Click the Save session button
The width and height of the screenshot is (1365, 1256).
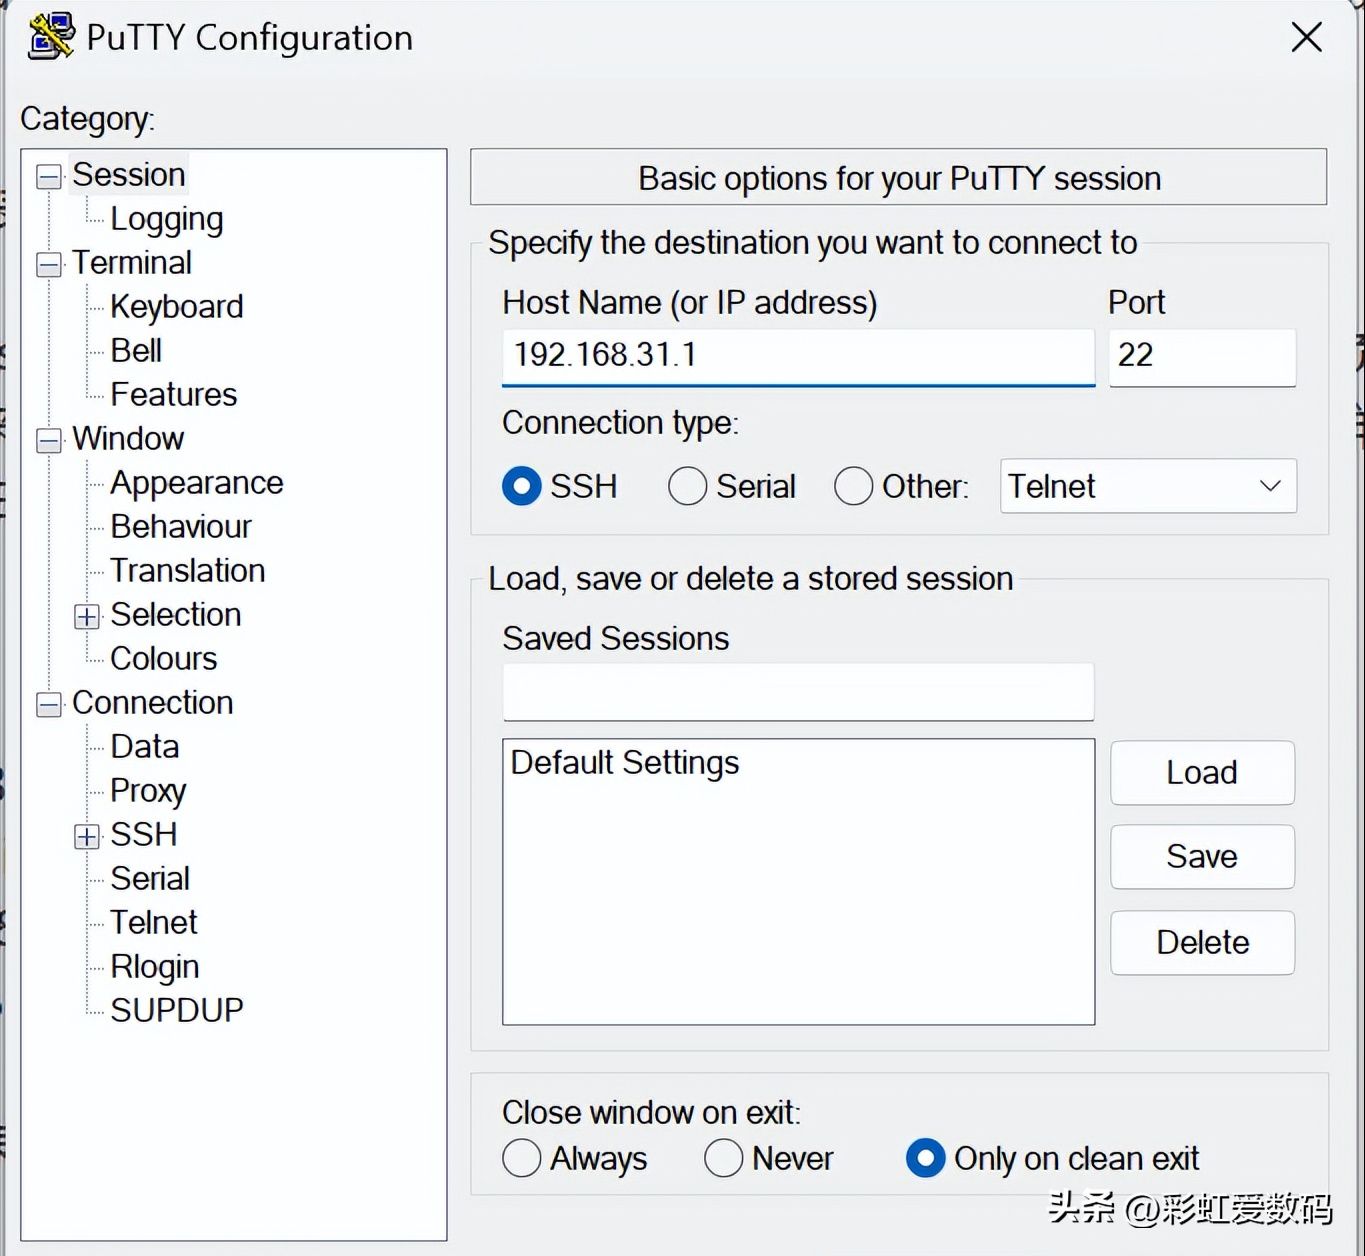[1202, 857]
